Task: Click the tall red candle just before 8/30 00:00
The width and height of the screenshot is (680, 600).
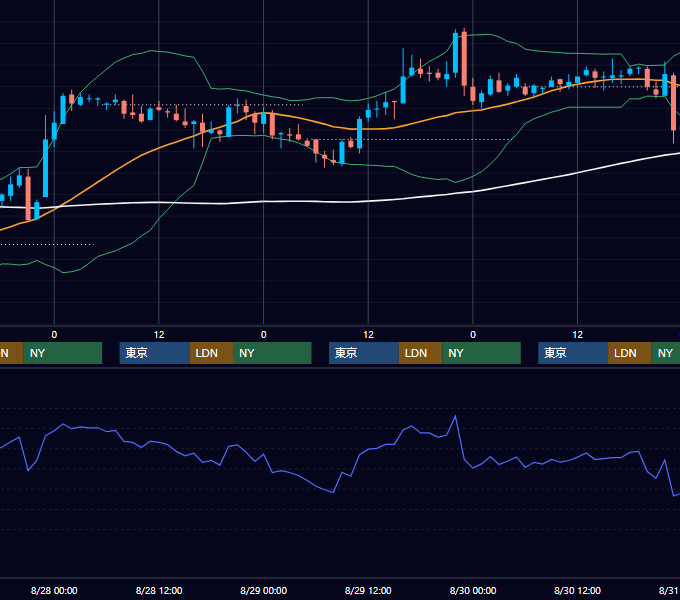Action: pyautogui.click(x=464, y=59)
